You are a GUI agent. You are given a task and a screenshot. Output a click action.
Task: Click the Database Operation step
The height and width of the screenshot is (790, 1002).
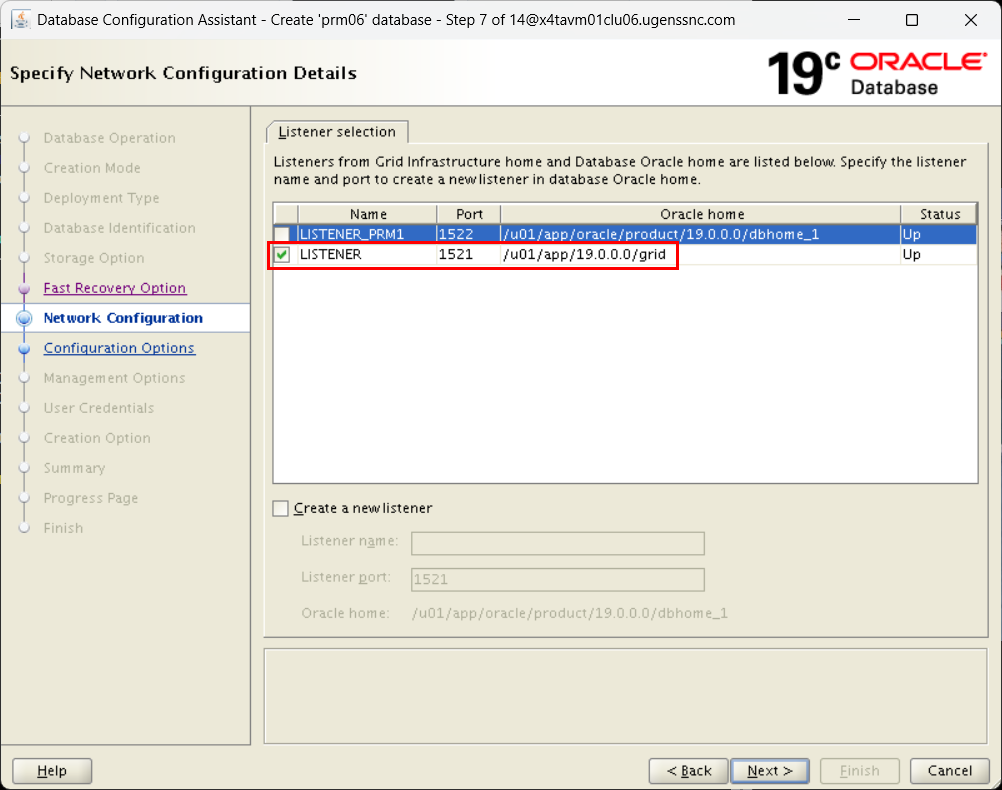[x=109, y=138]
